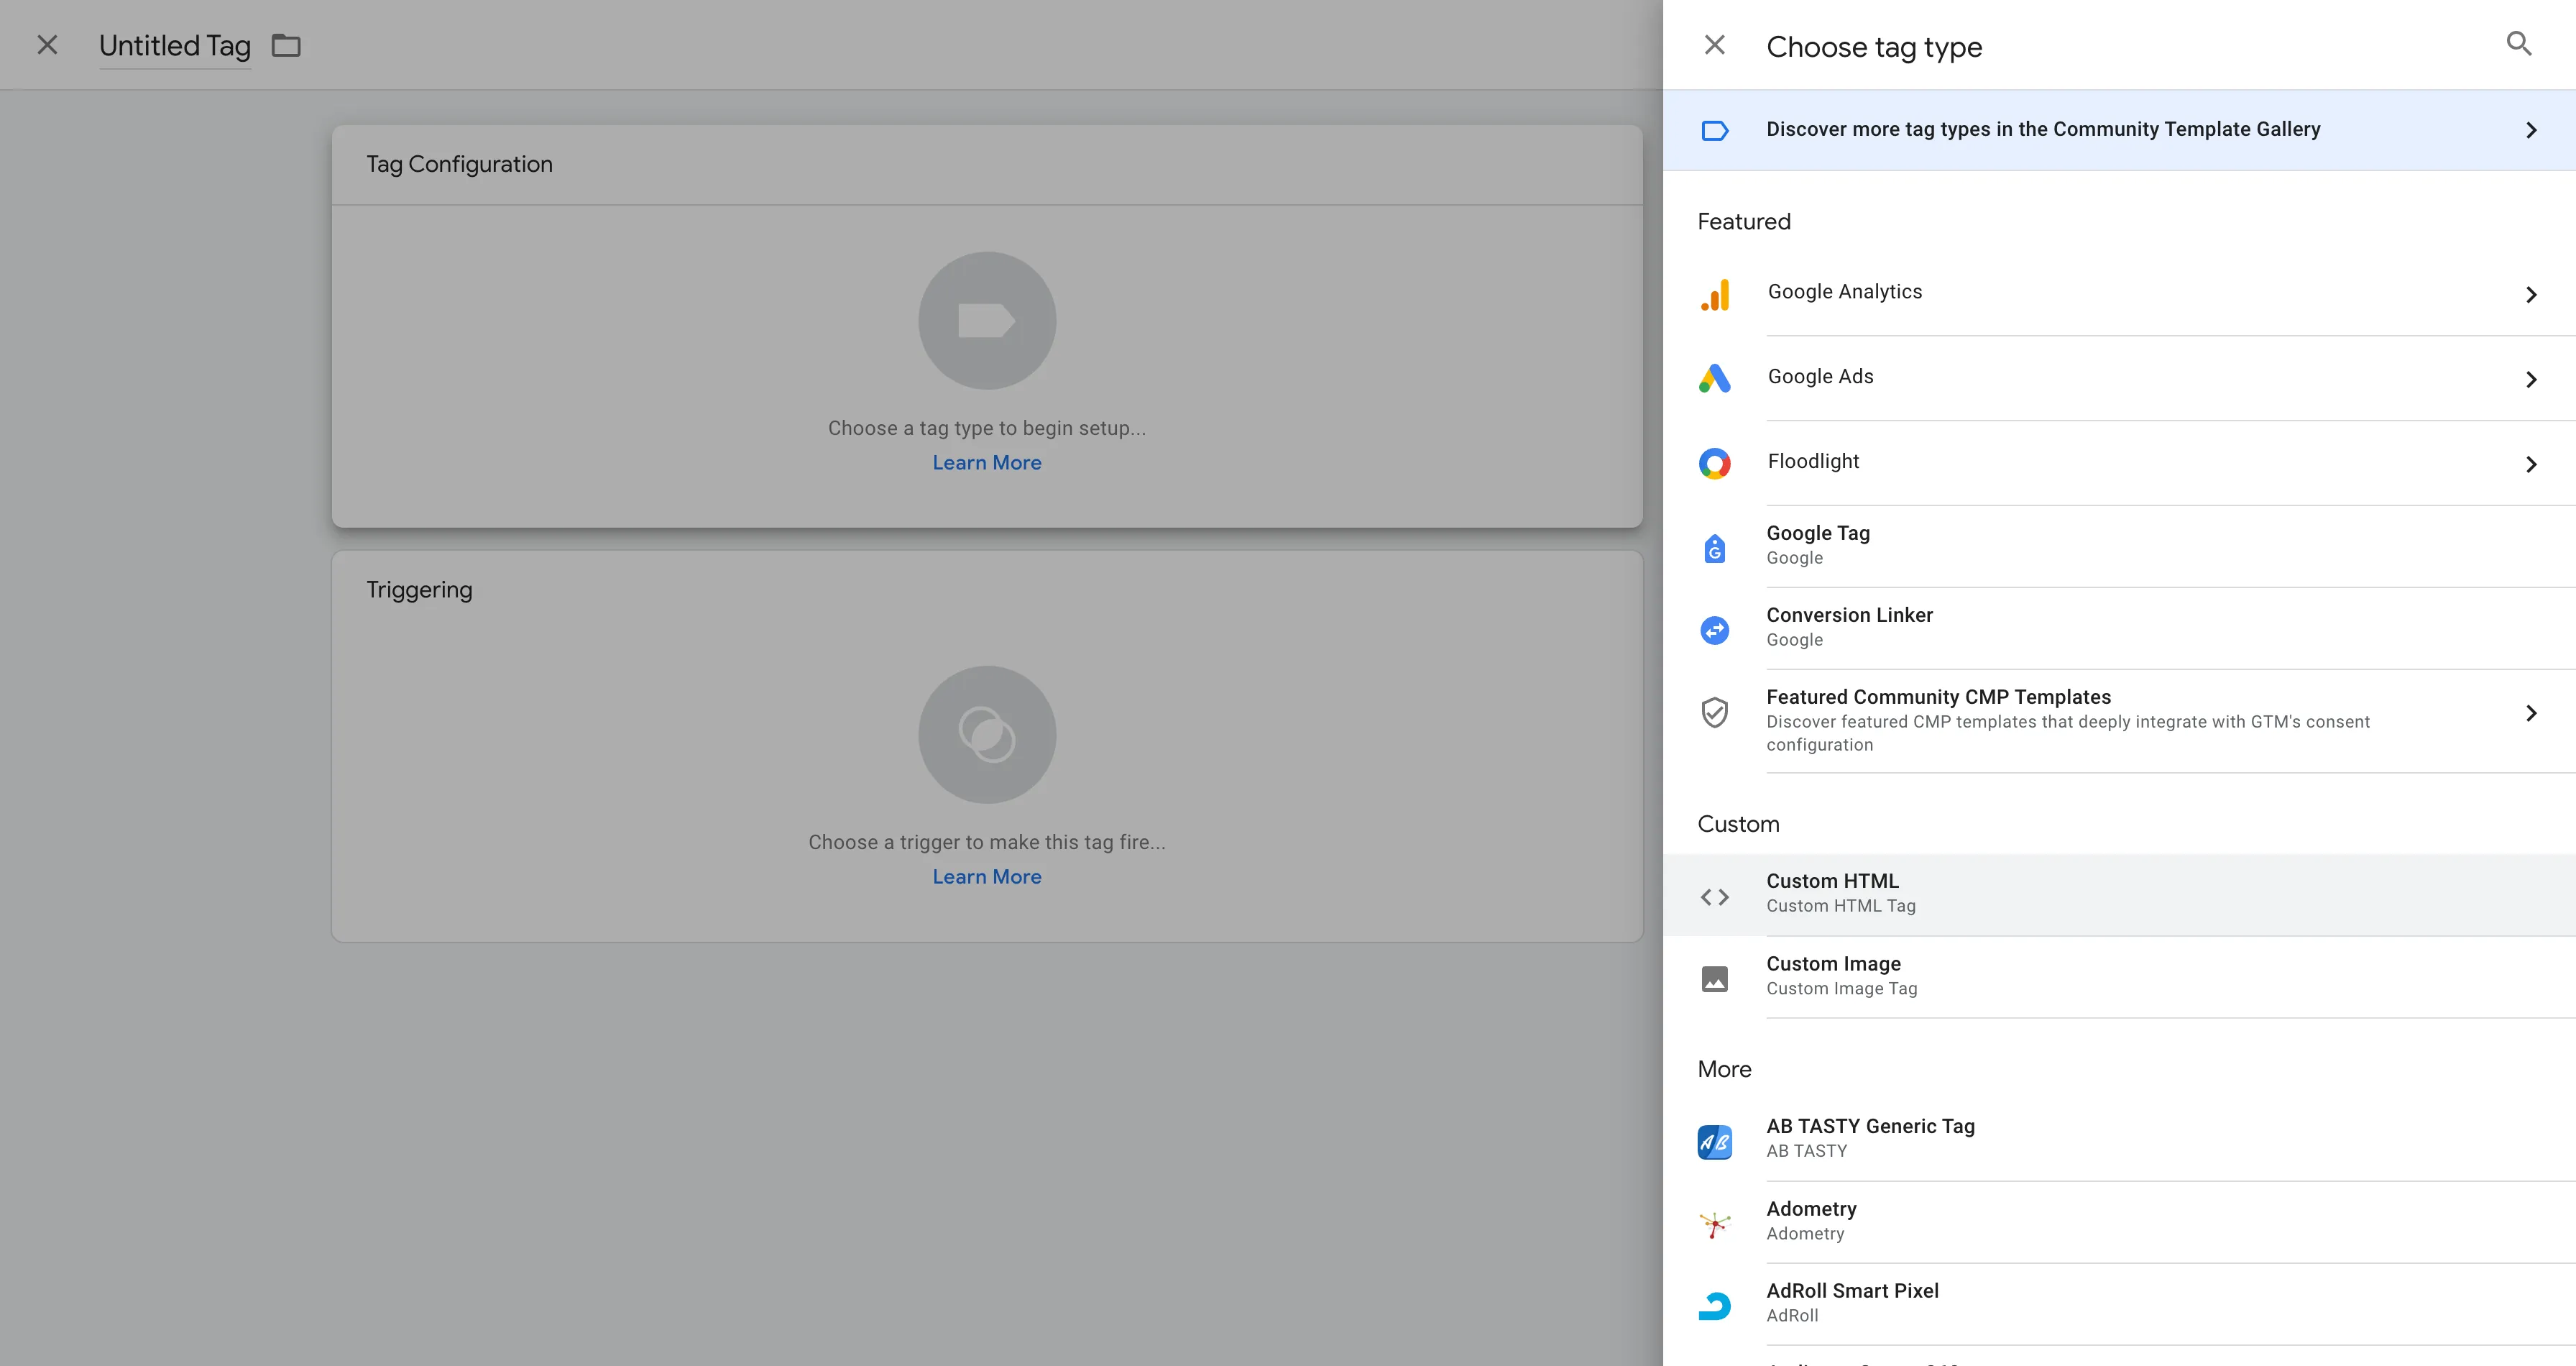This screenshot has height=1366, width=2576.
Task: Choose AB TASTY Generic Tag
Action: [x=2119, y=1139]
